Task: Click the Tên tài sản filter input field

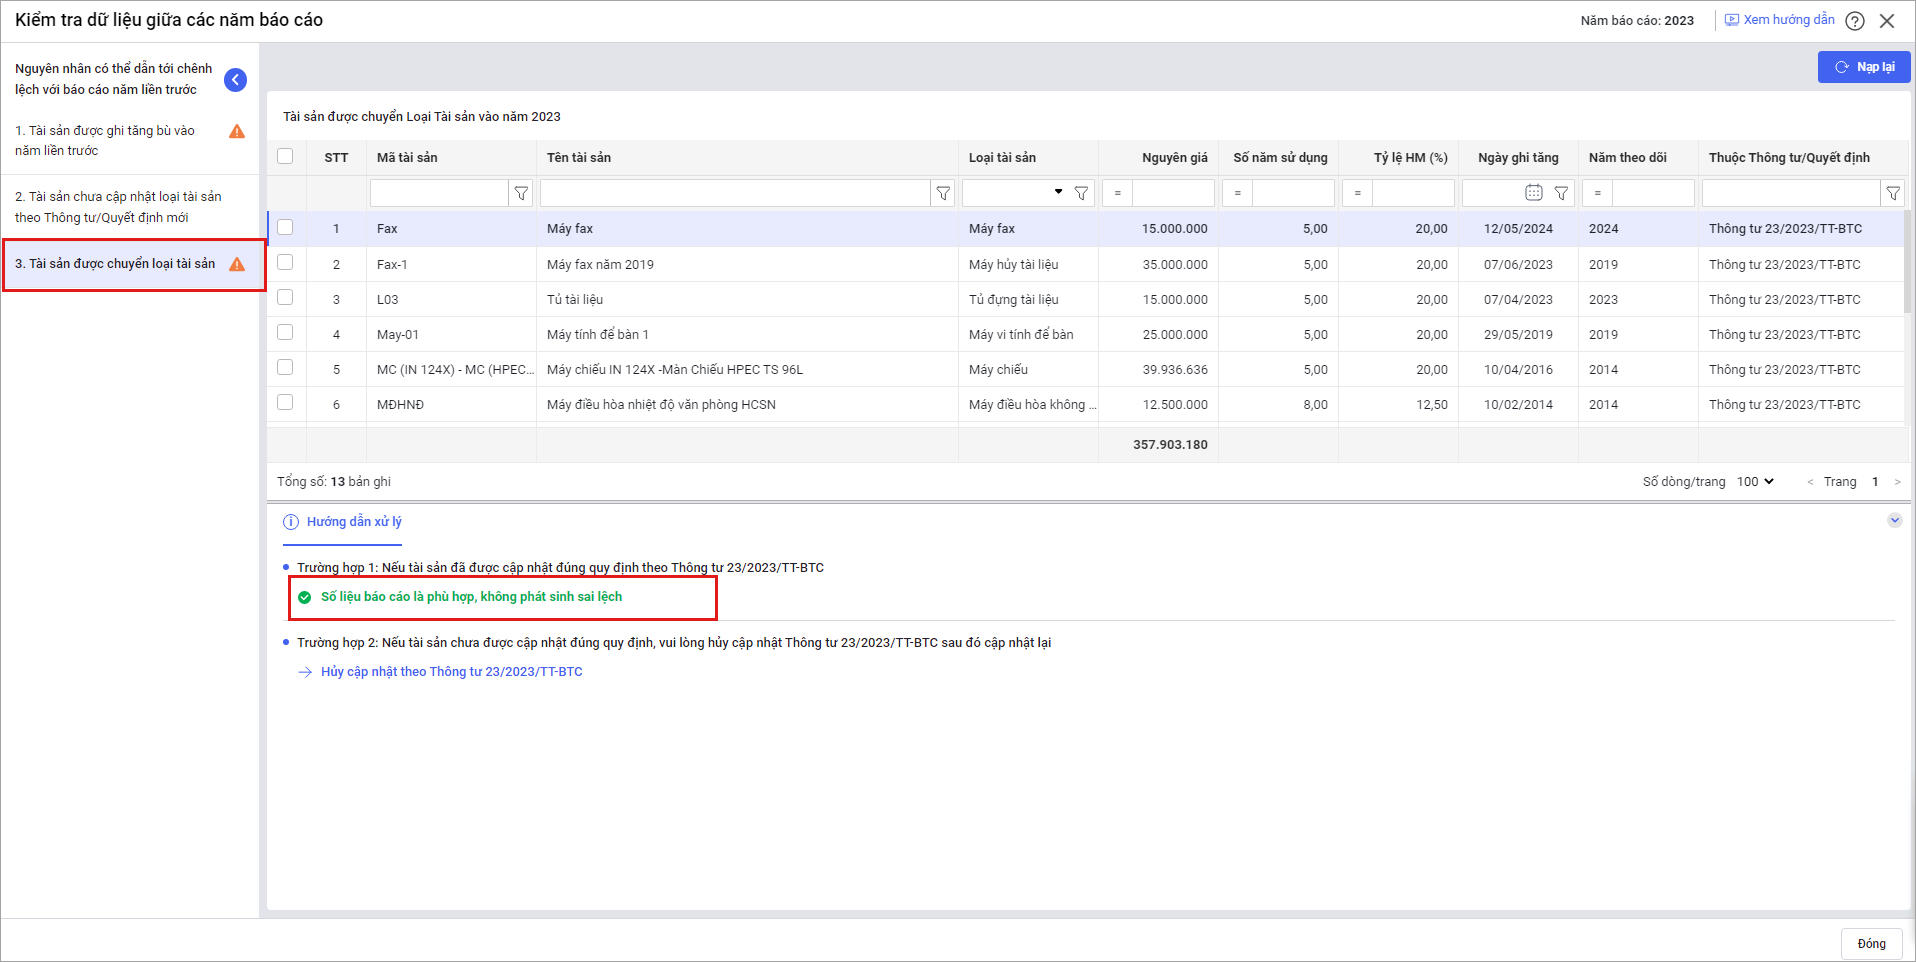Action: point(735,193)
